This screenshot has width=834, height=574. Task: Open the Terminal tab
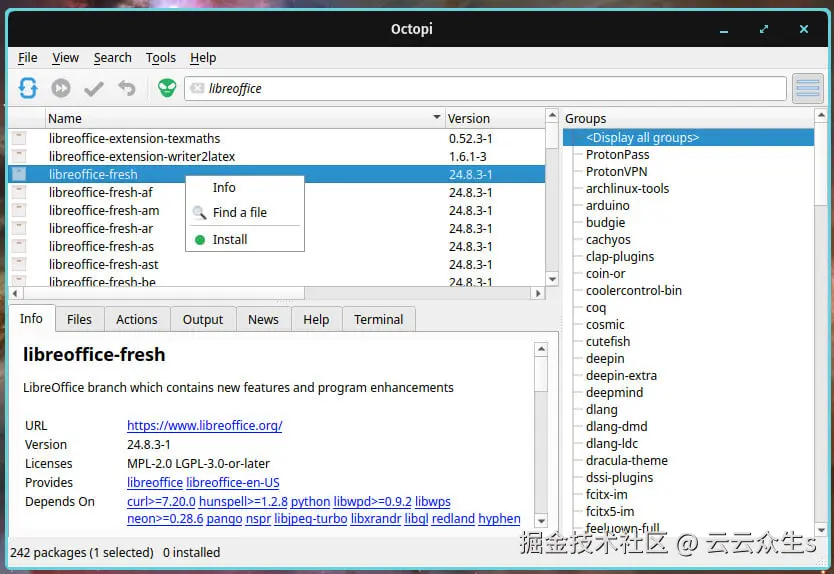(379, 319)
